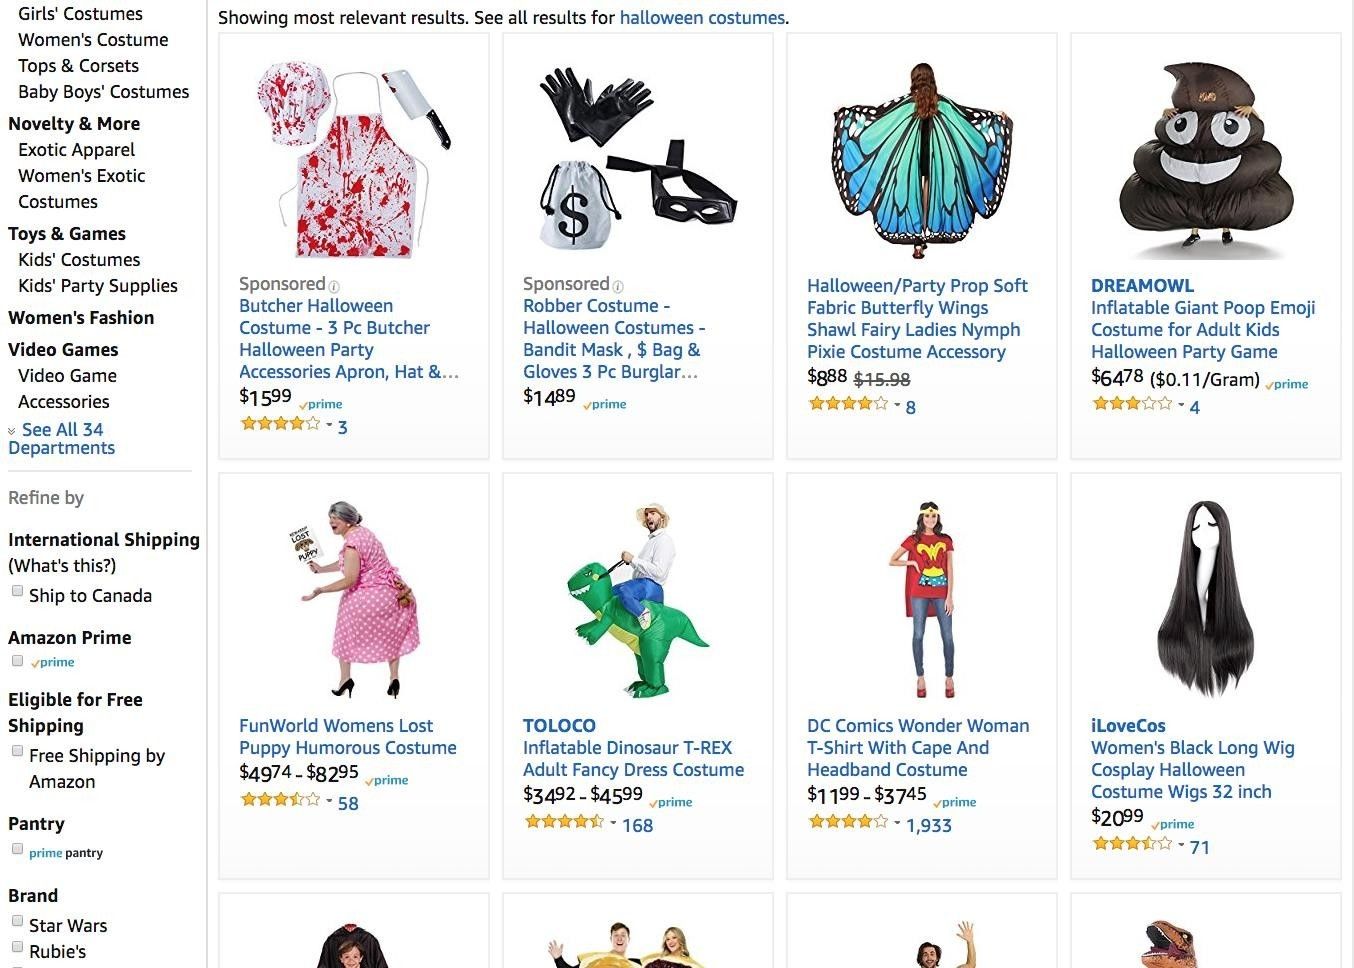1354x968 pixels.
Task: Open the Women's Fashion department
Action: 81,317
